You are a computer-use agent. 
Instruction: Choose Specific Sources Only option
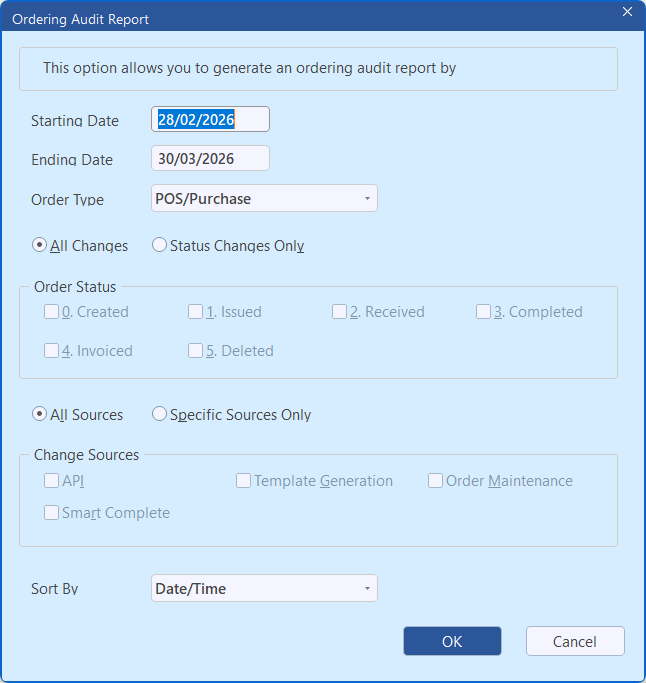(x=159, y=415)
